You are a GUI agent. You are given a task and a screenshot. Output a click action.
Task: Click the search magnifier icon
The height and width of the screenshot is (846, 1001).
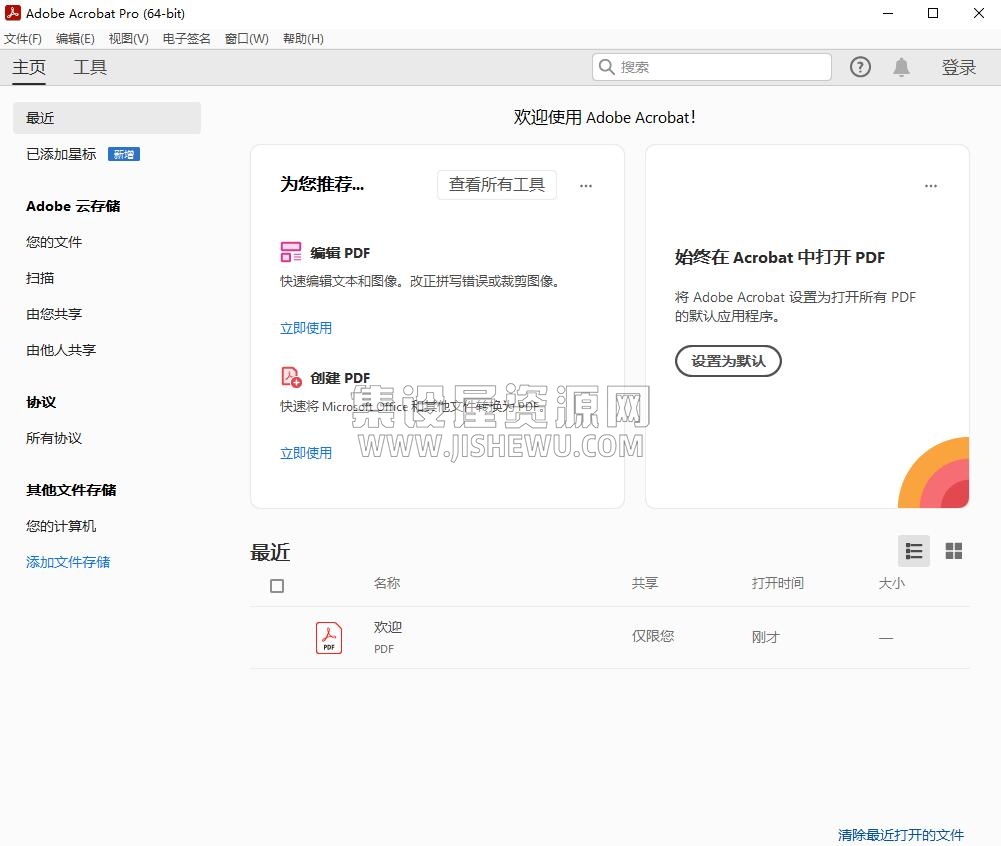click(606, 67)
